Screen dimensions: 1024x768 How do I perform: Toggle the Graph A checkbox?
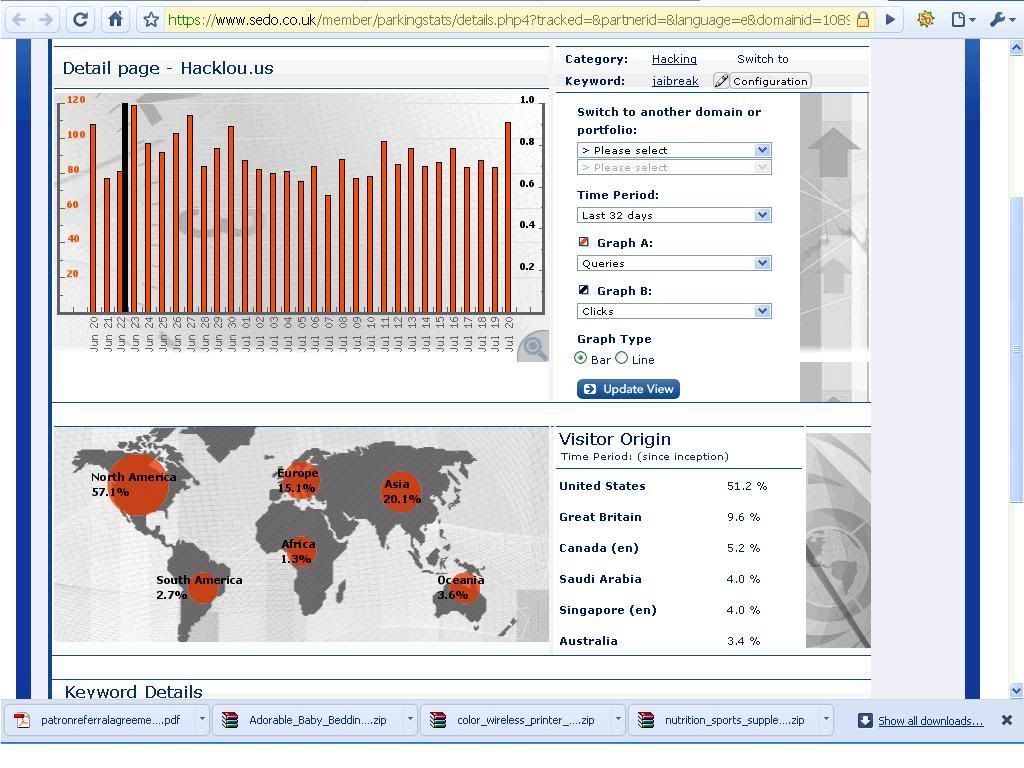[584, 242]
